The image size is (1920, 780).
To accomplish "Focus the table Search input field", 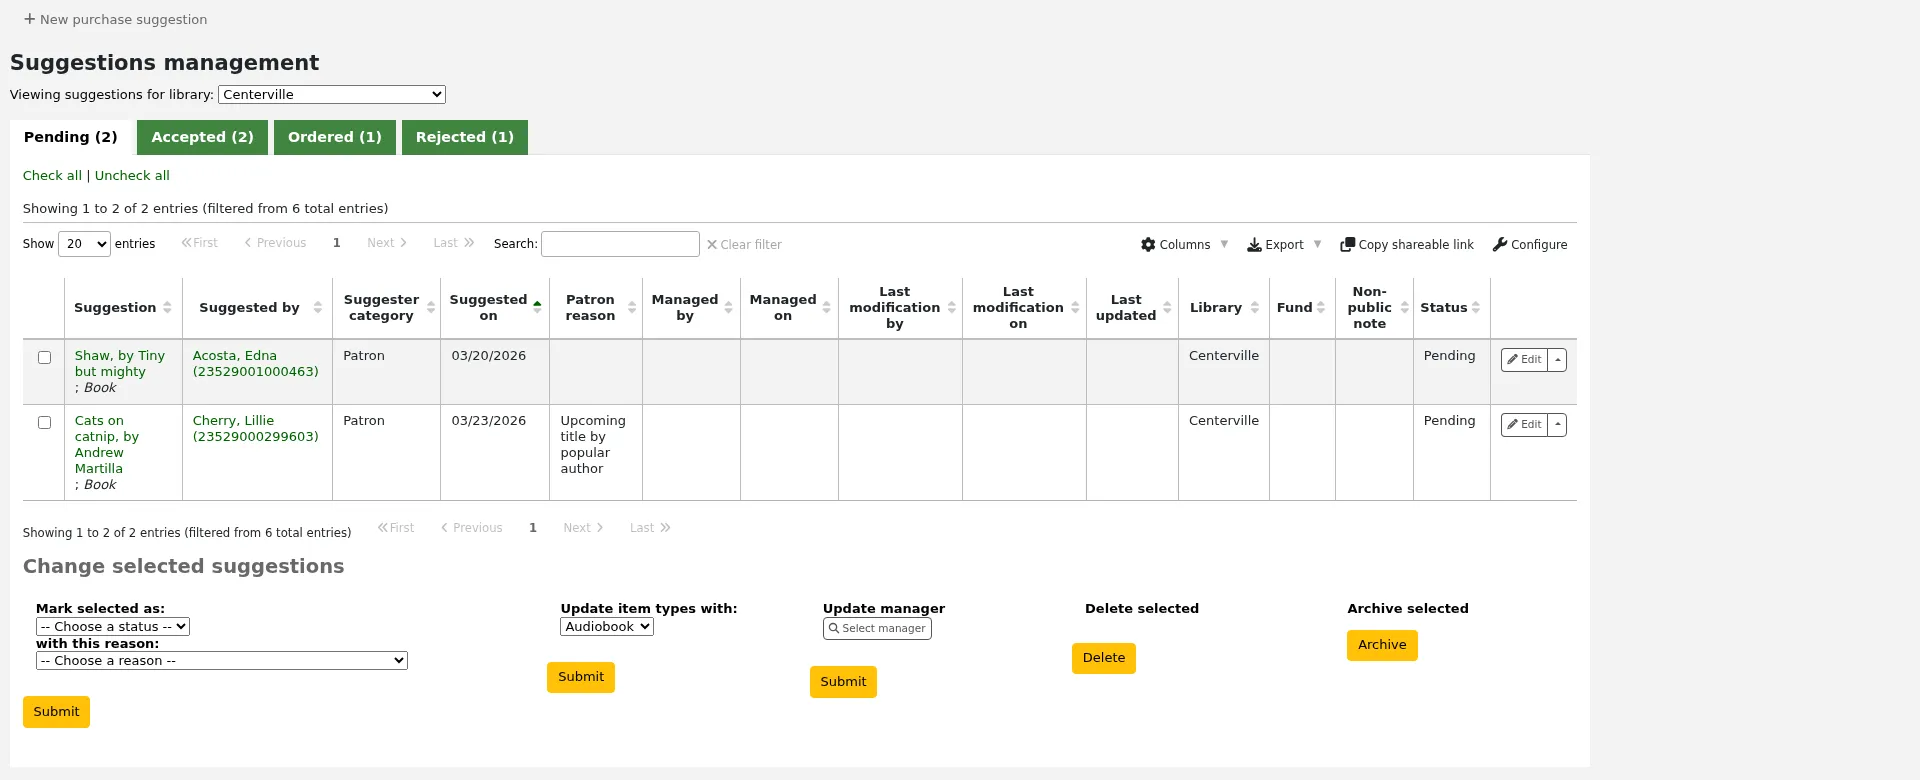I will coord(620,244).
